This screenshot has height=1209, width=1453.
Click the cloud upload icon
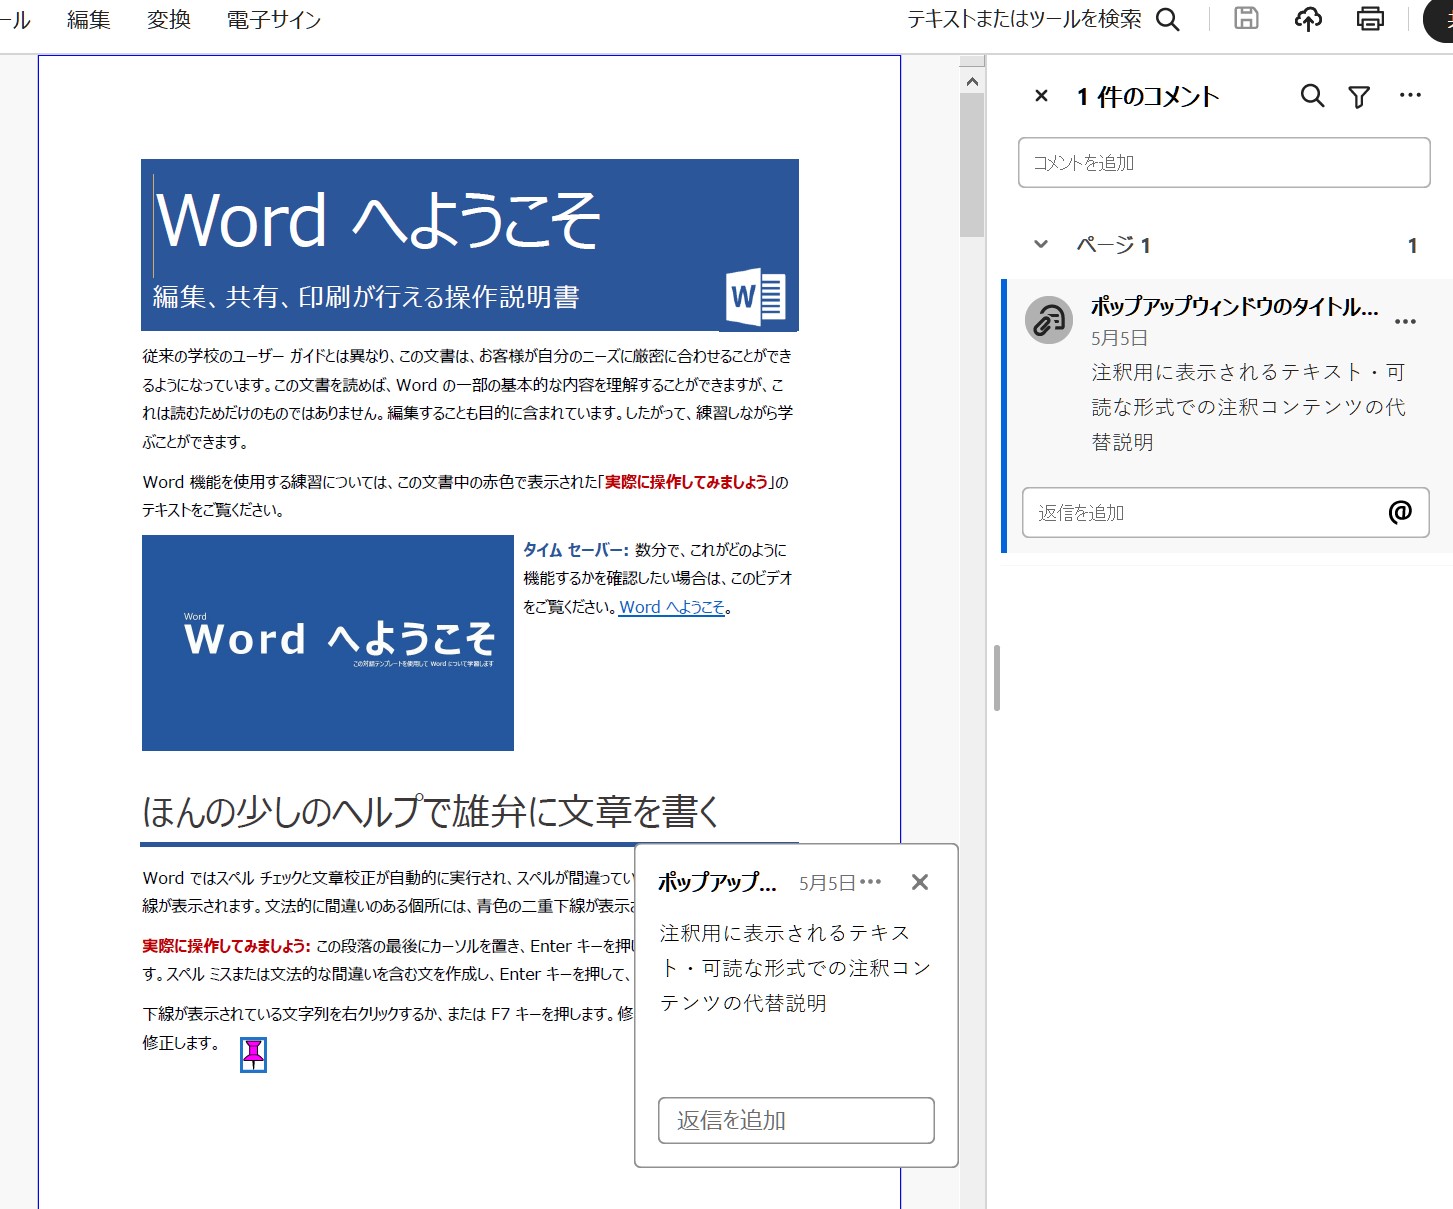[x=1308, y=18]
